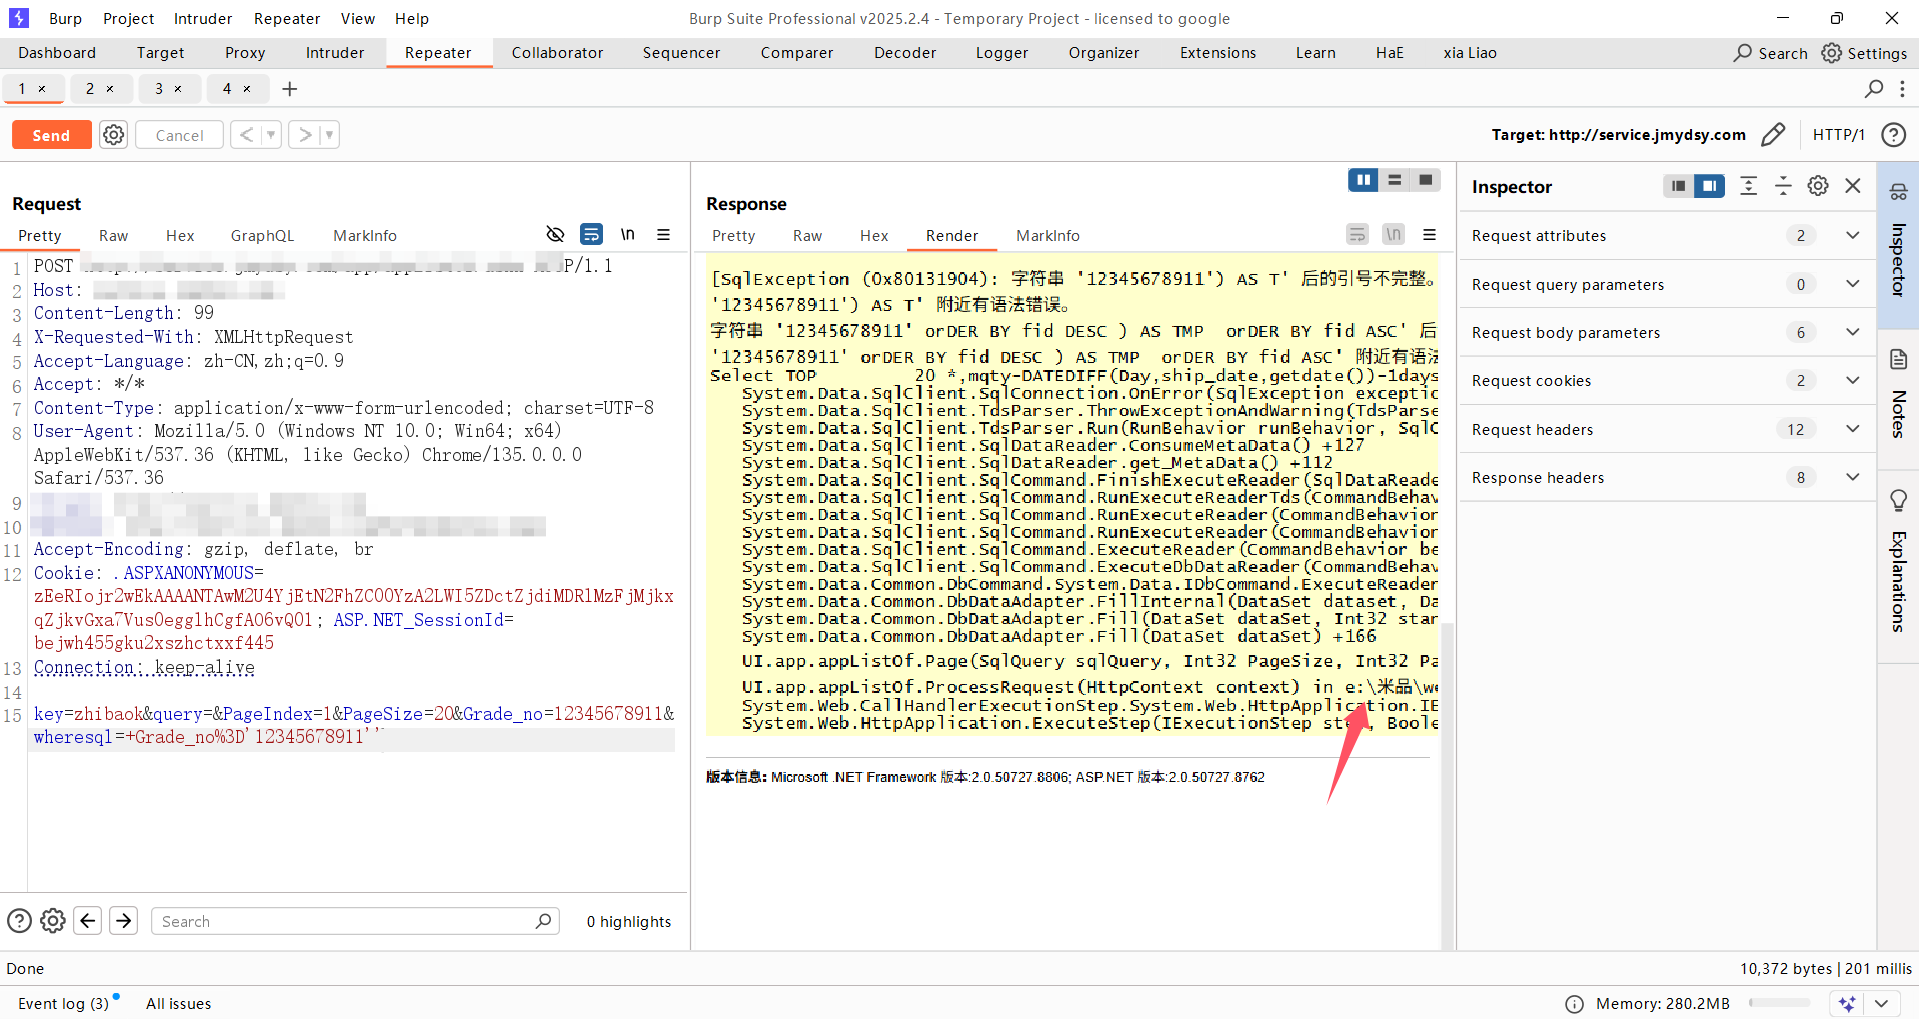Open history forward dropdown arrow

click(329, 135)
